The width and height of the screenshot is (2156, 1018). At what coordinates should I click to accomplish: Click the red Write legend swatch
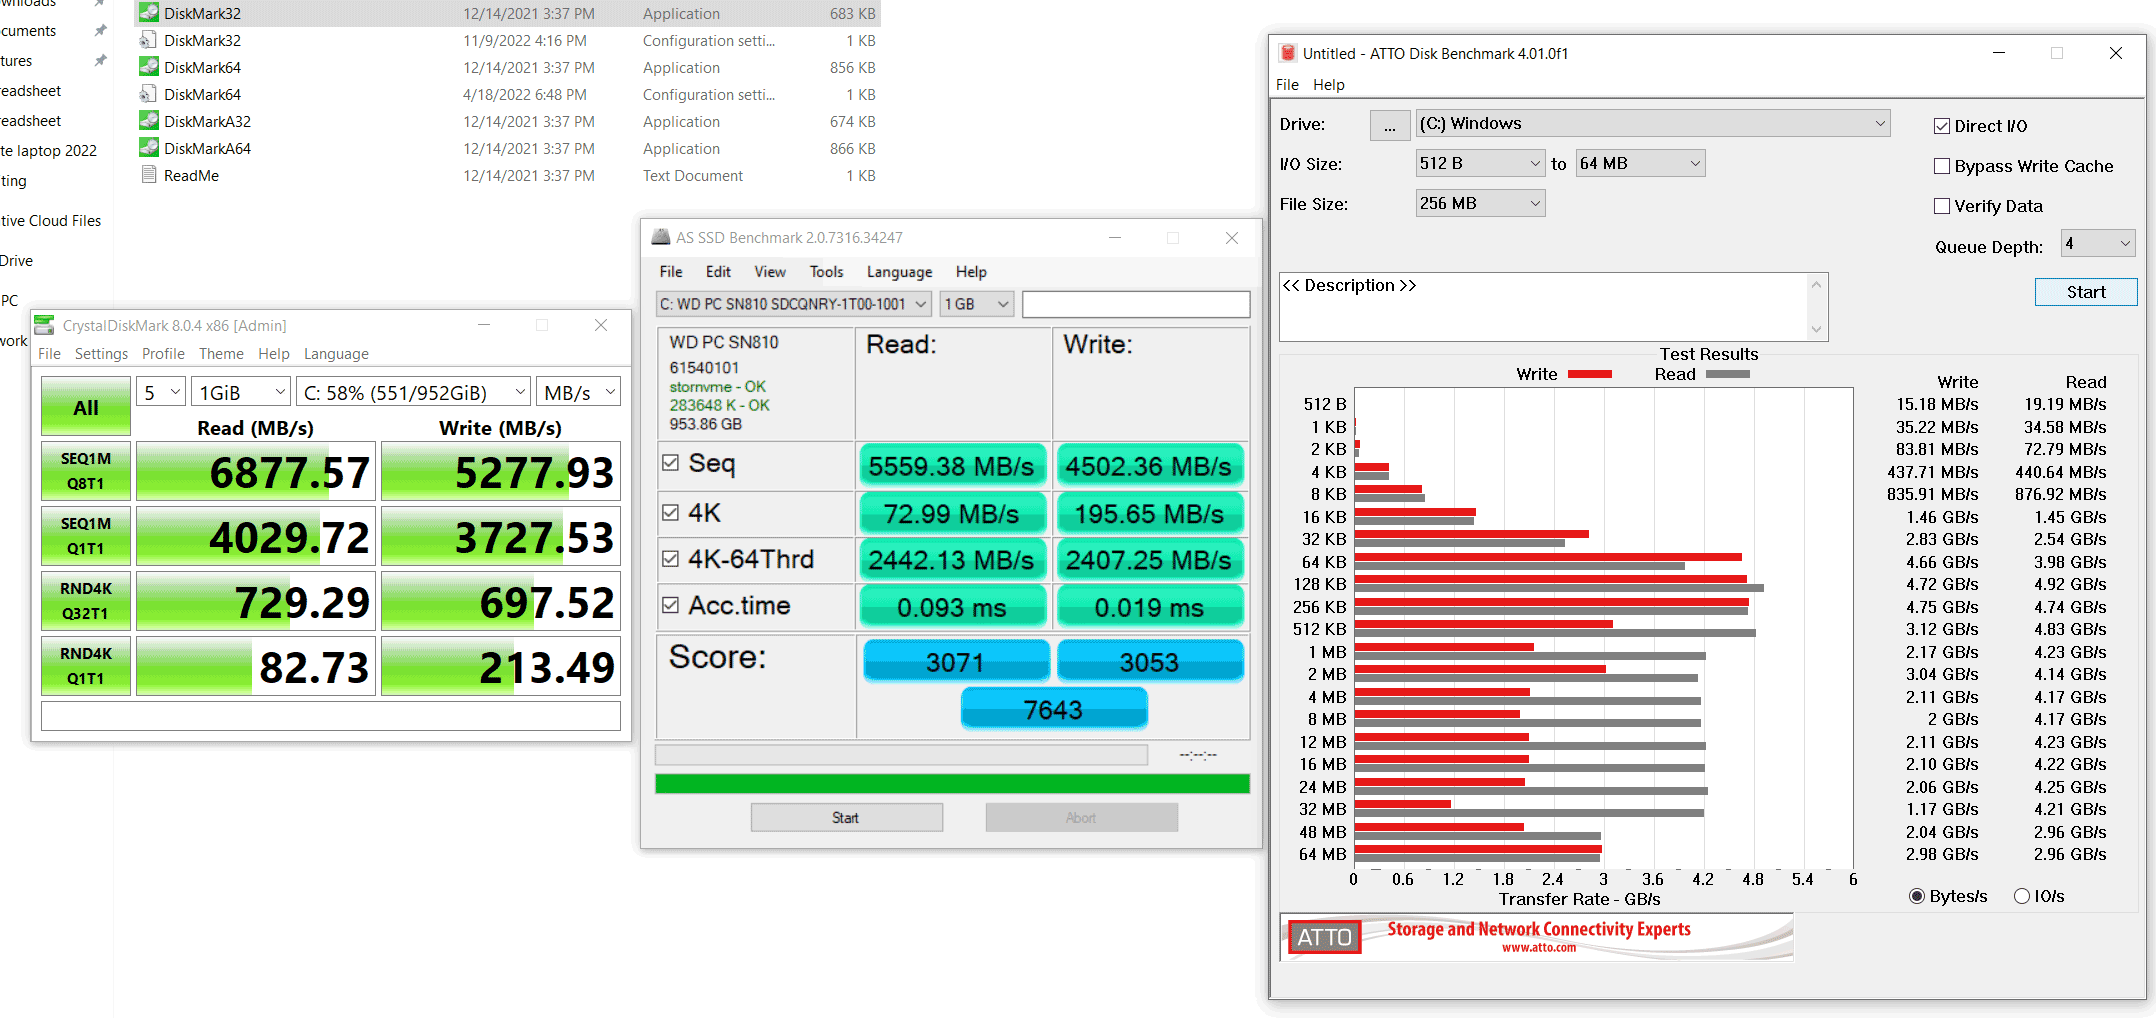[1590, 374]
